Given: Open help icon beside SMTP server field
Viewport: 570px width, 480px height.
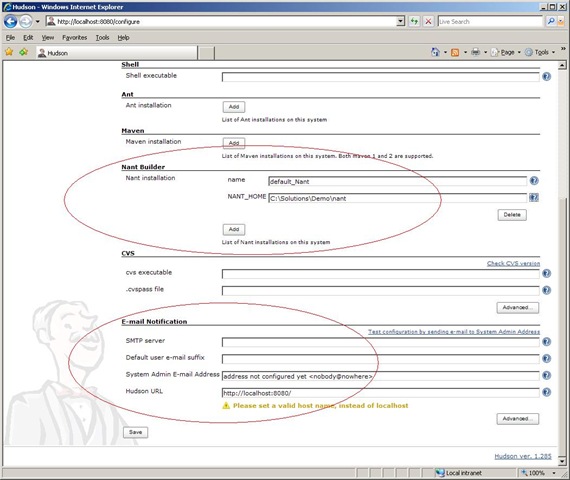Looking at the screenshot, I should pos(546,341).
